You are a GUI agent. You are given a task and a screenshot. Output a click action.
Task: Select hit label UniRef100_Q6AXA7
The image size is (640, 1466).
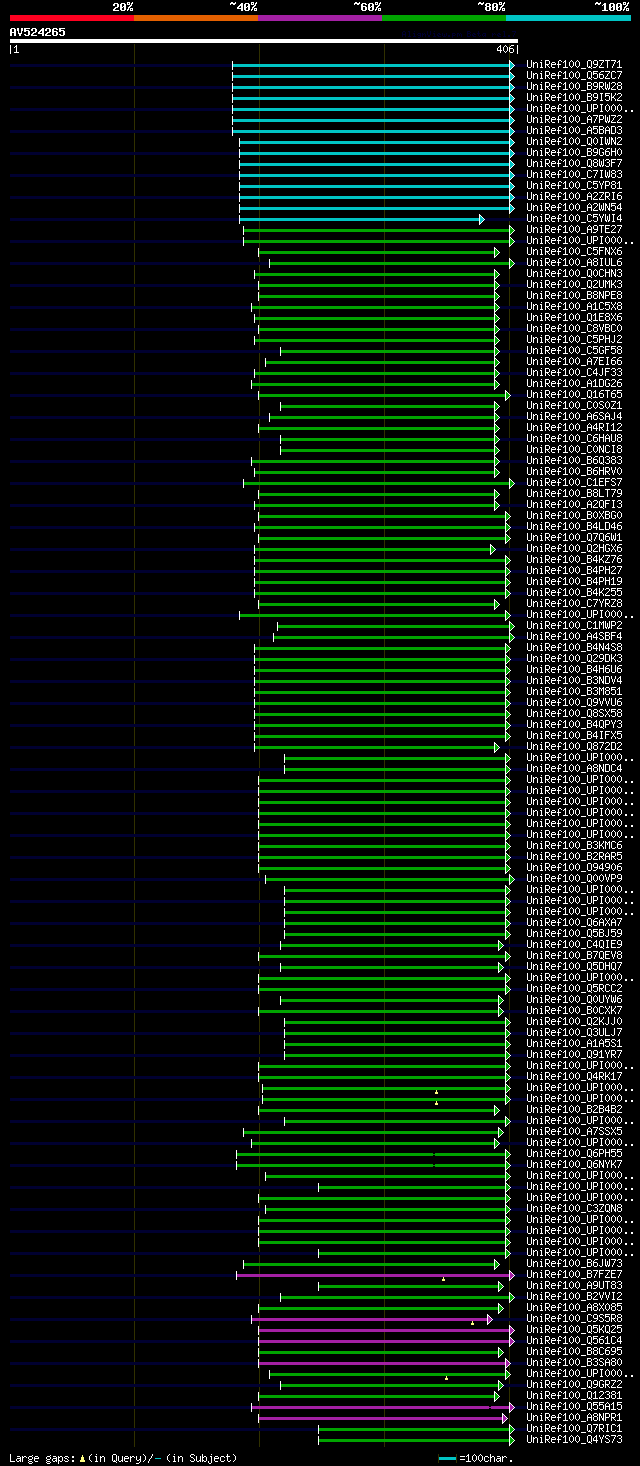pyautogui.click(x=574, y=923)
